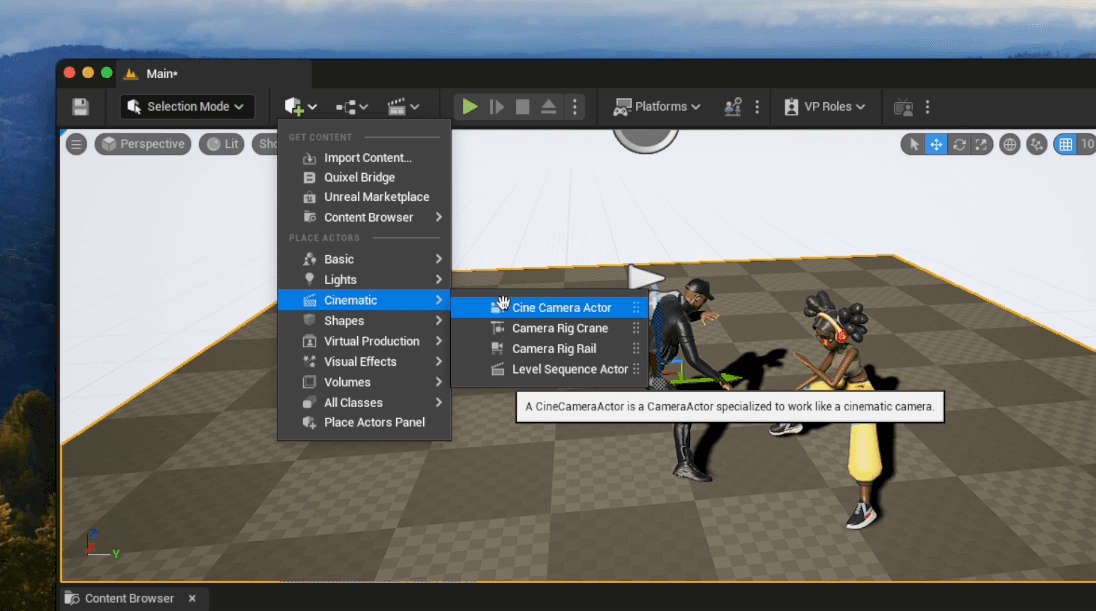Toggle the Lit view mode button

click(x=222, y=144)
